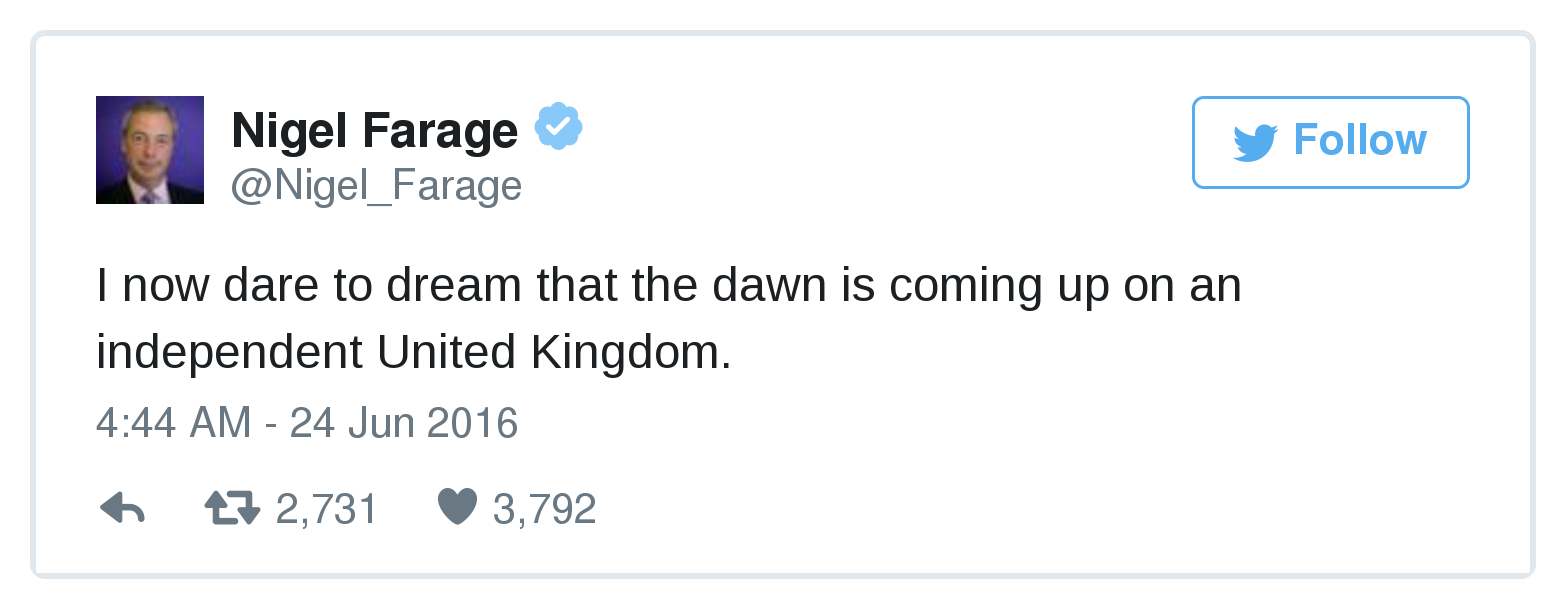Click the text 'independent United Kingdom.'
The width and height of the screenshot is (1566, 609).
414,352
